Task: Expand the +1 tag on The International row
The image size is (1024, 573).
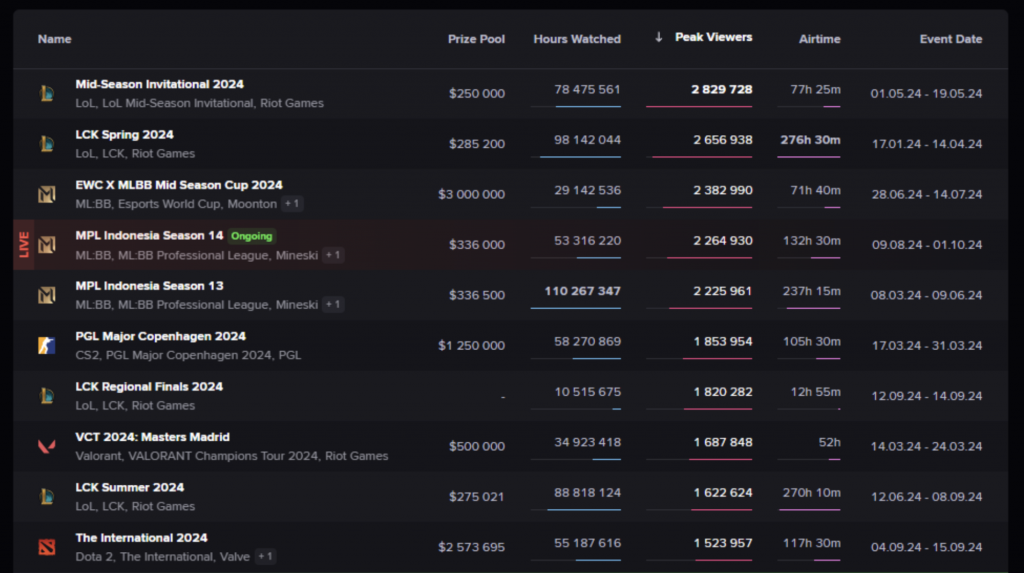Action: click(x=264, y=557)
